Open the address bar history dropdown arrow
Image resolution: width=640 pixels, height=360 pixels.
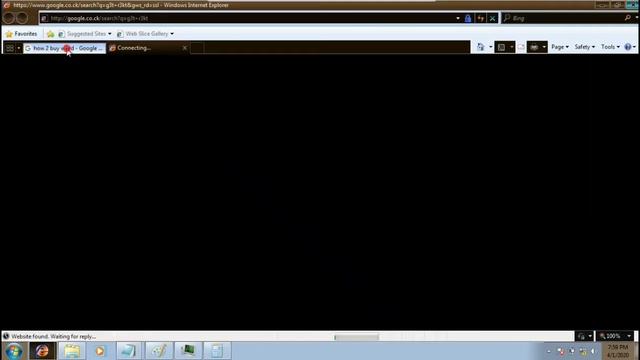click(x=458, y=18)
